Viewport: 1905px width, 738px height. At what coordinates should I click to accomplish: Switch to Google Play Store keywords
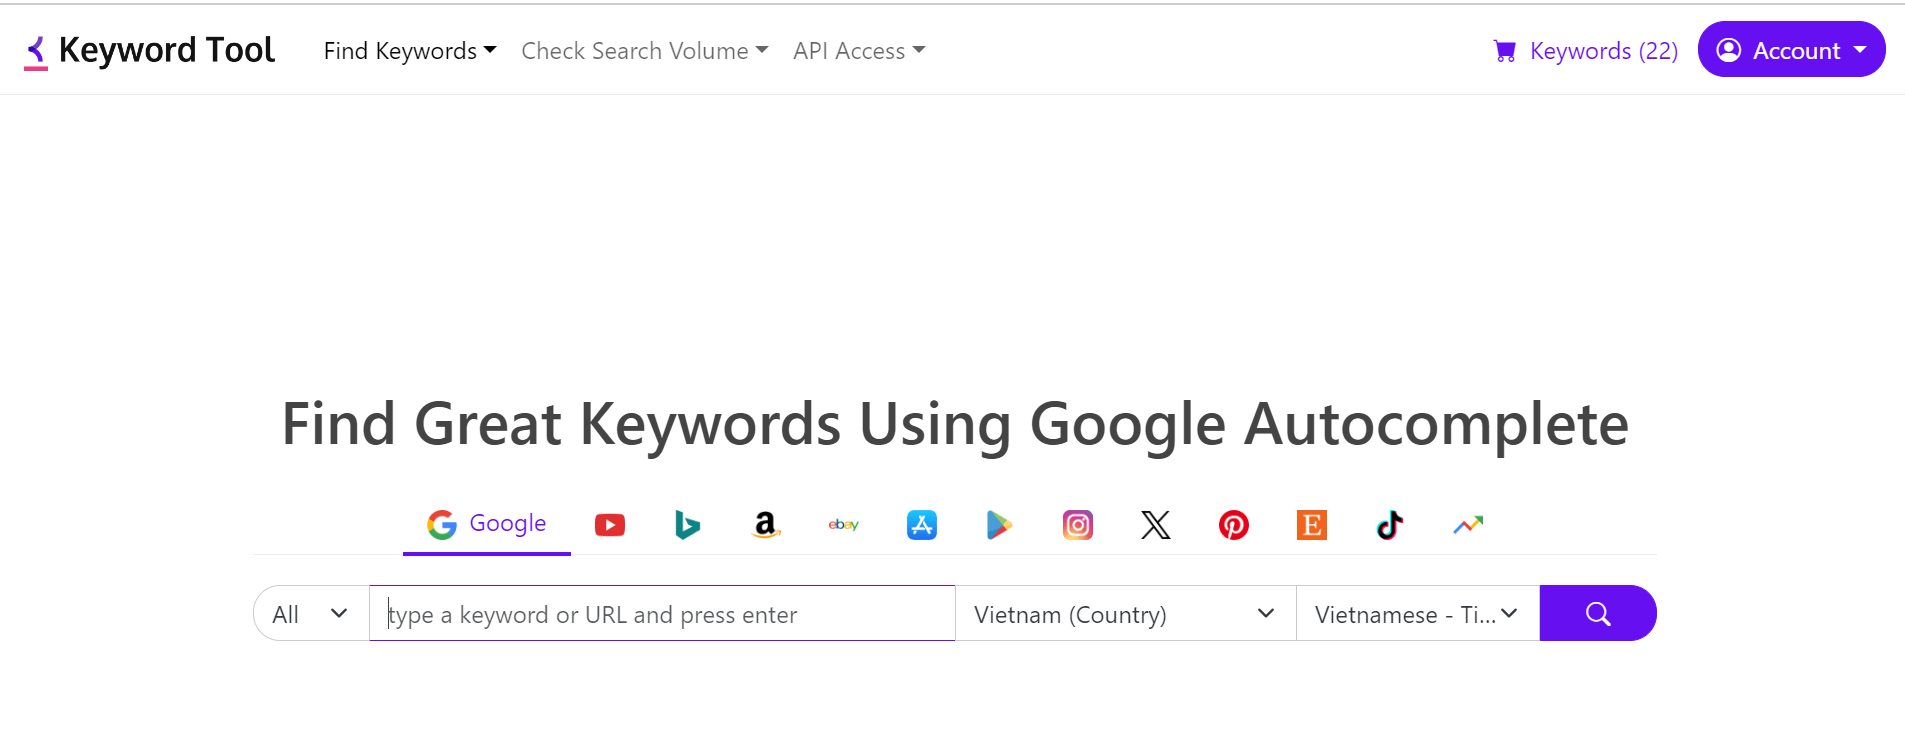999,525
